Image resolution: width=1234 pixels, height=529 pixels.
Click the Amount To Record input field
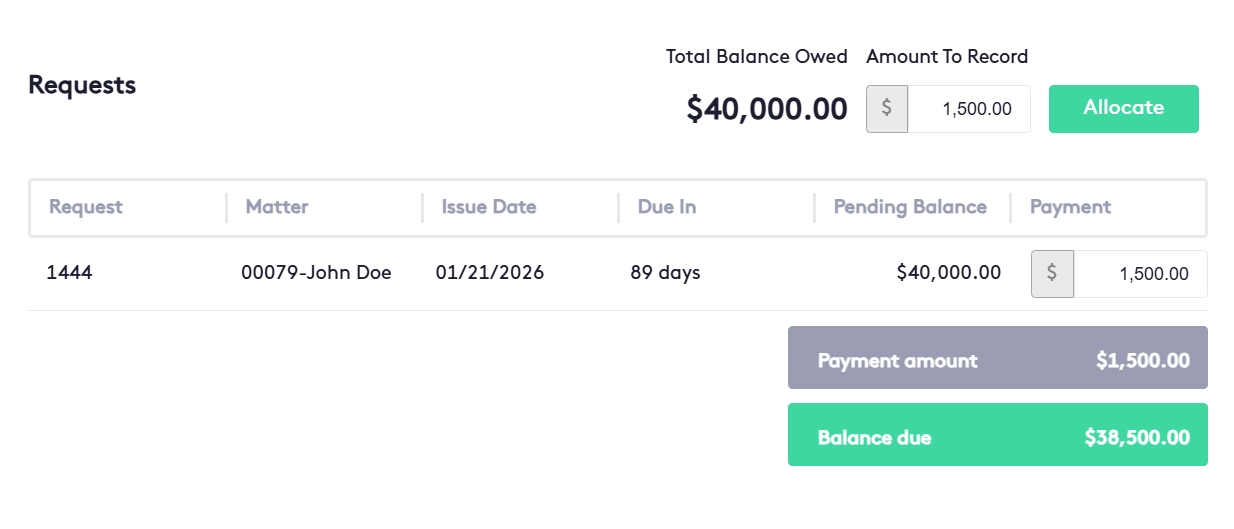[968, 109]
